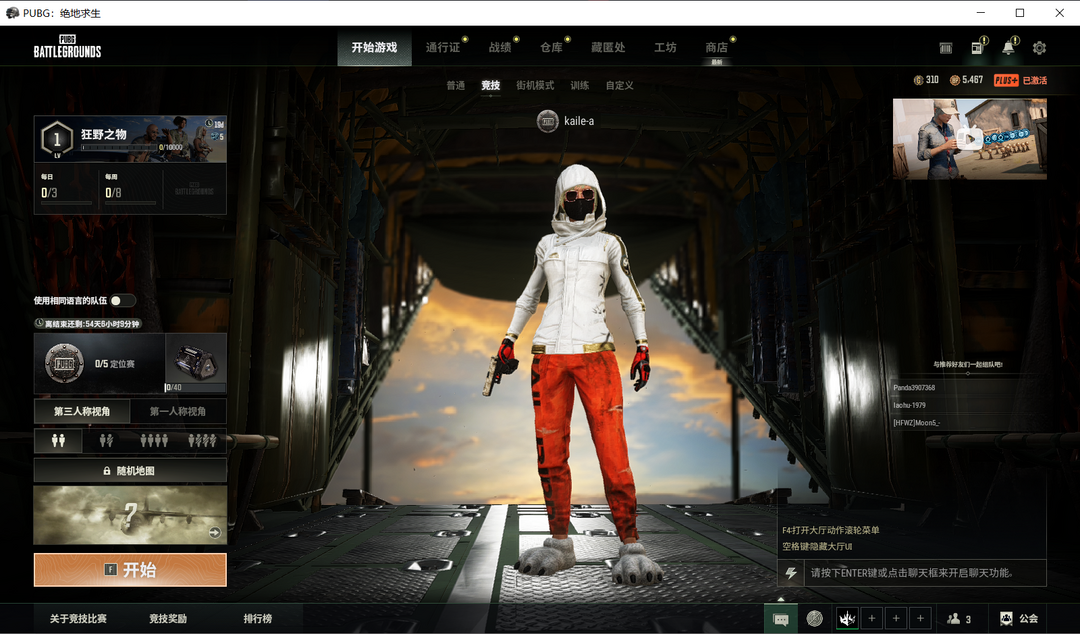Open the friends list icon
The width and height of the screenshot is (1080, 634).
click(x=958, y=619)
